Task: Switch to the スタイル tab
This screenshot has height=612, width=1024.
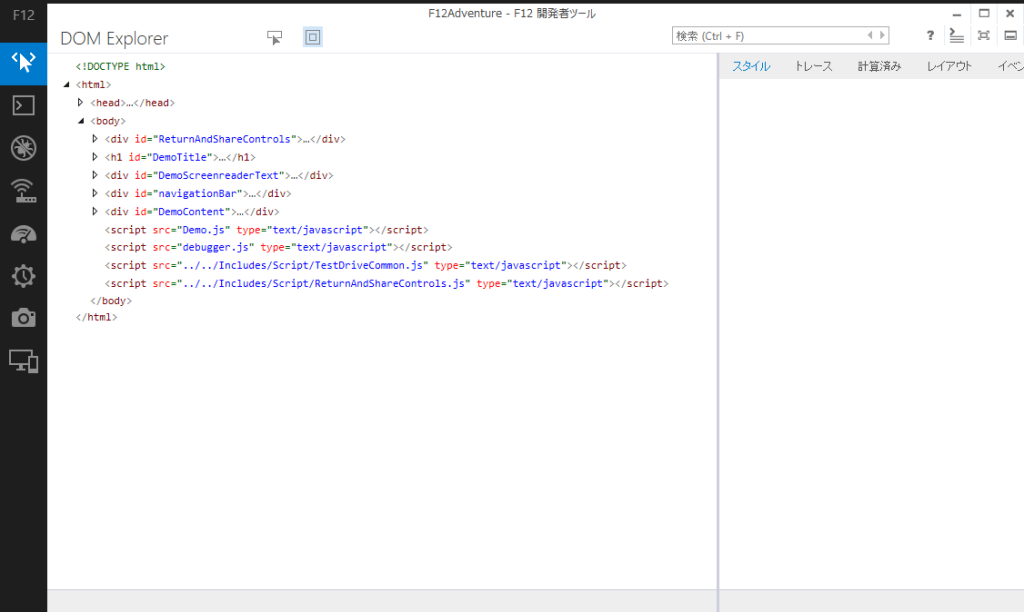Action: tap(751, 66)
